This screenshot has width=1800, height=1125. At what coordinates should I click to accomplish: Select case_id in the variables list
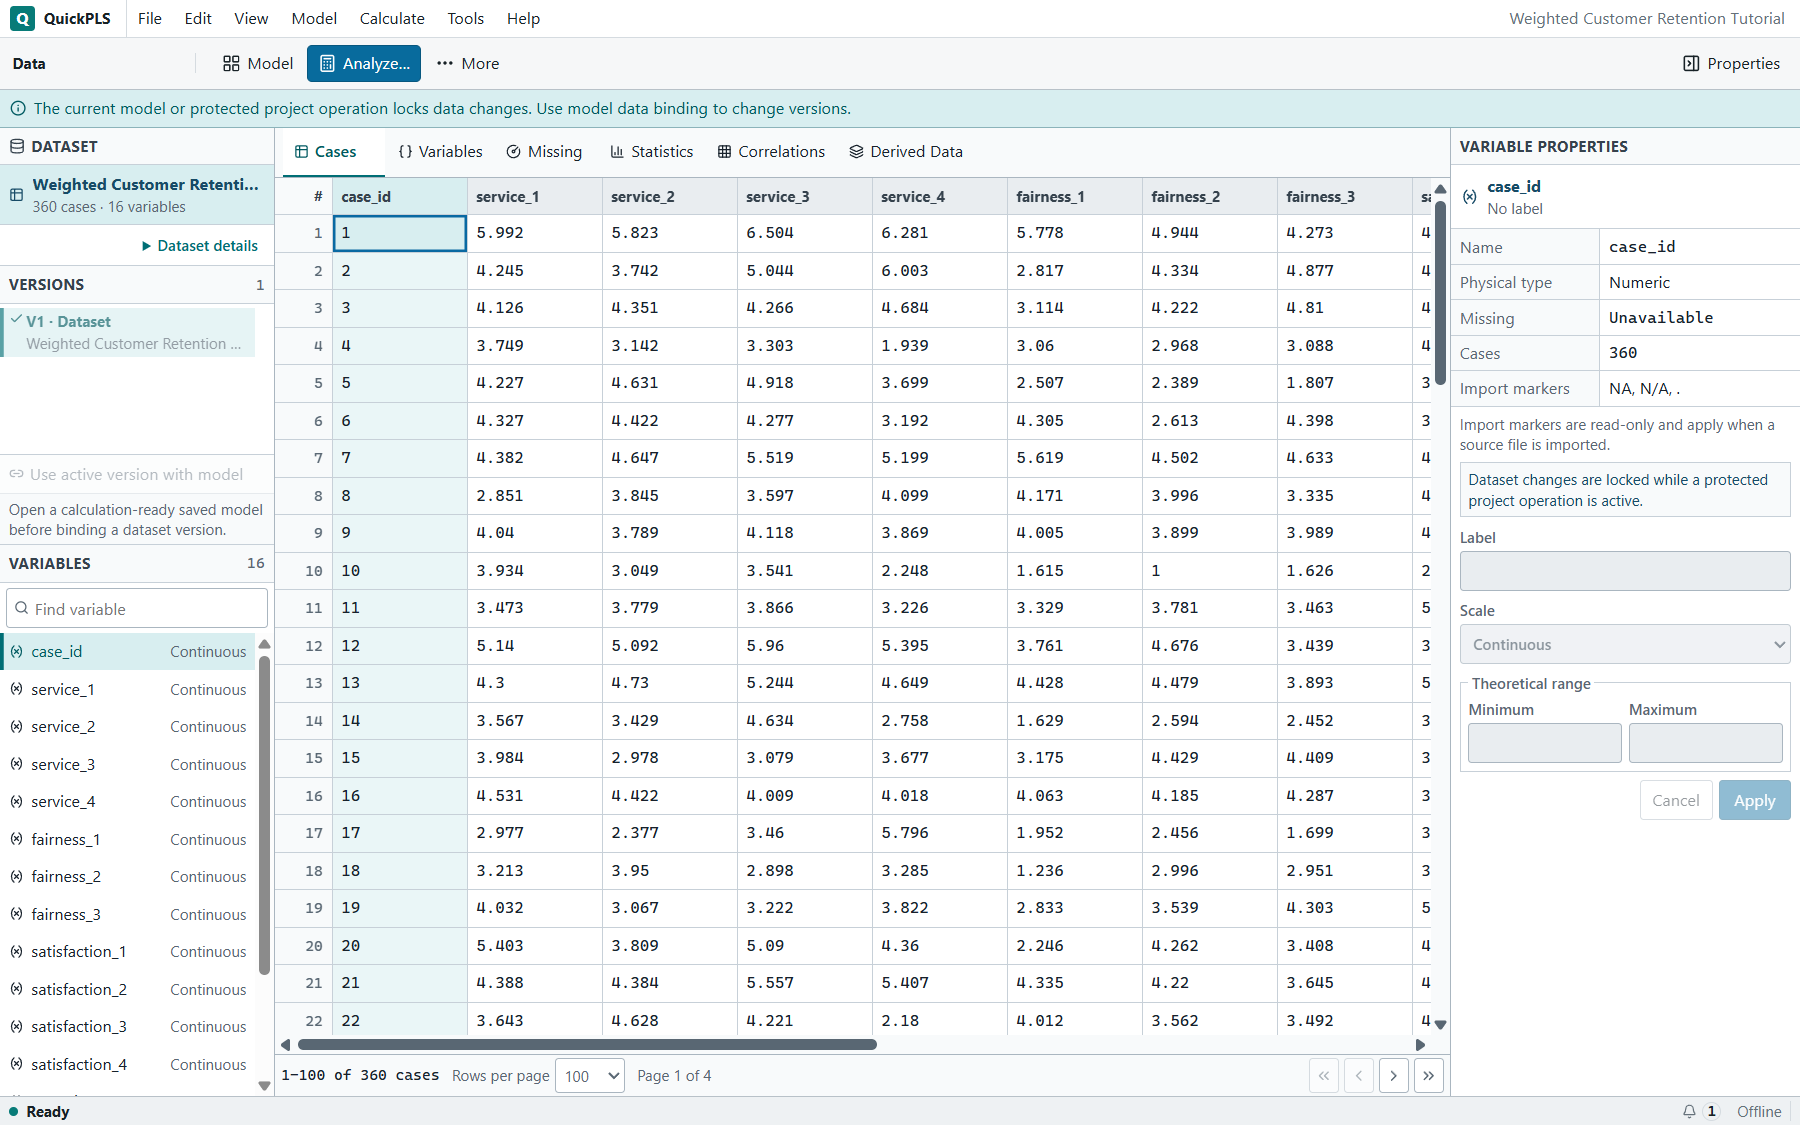point(128,651)
